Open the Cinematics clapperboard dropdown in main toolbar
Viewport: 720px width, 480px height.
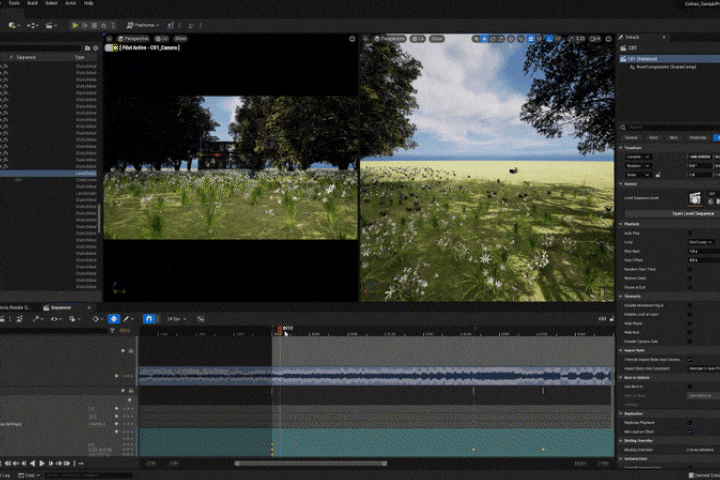[51, 26]
